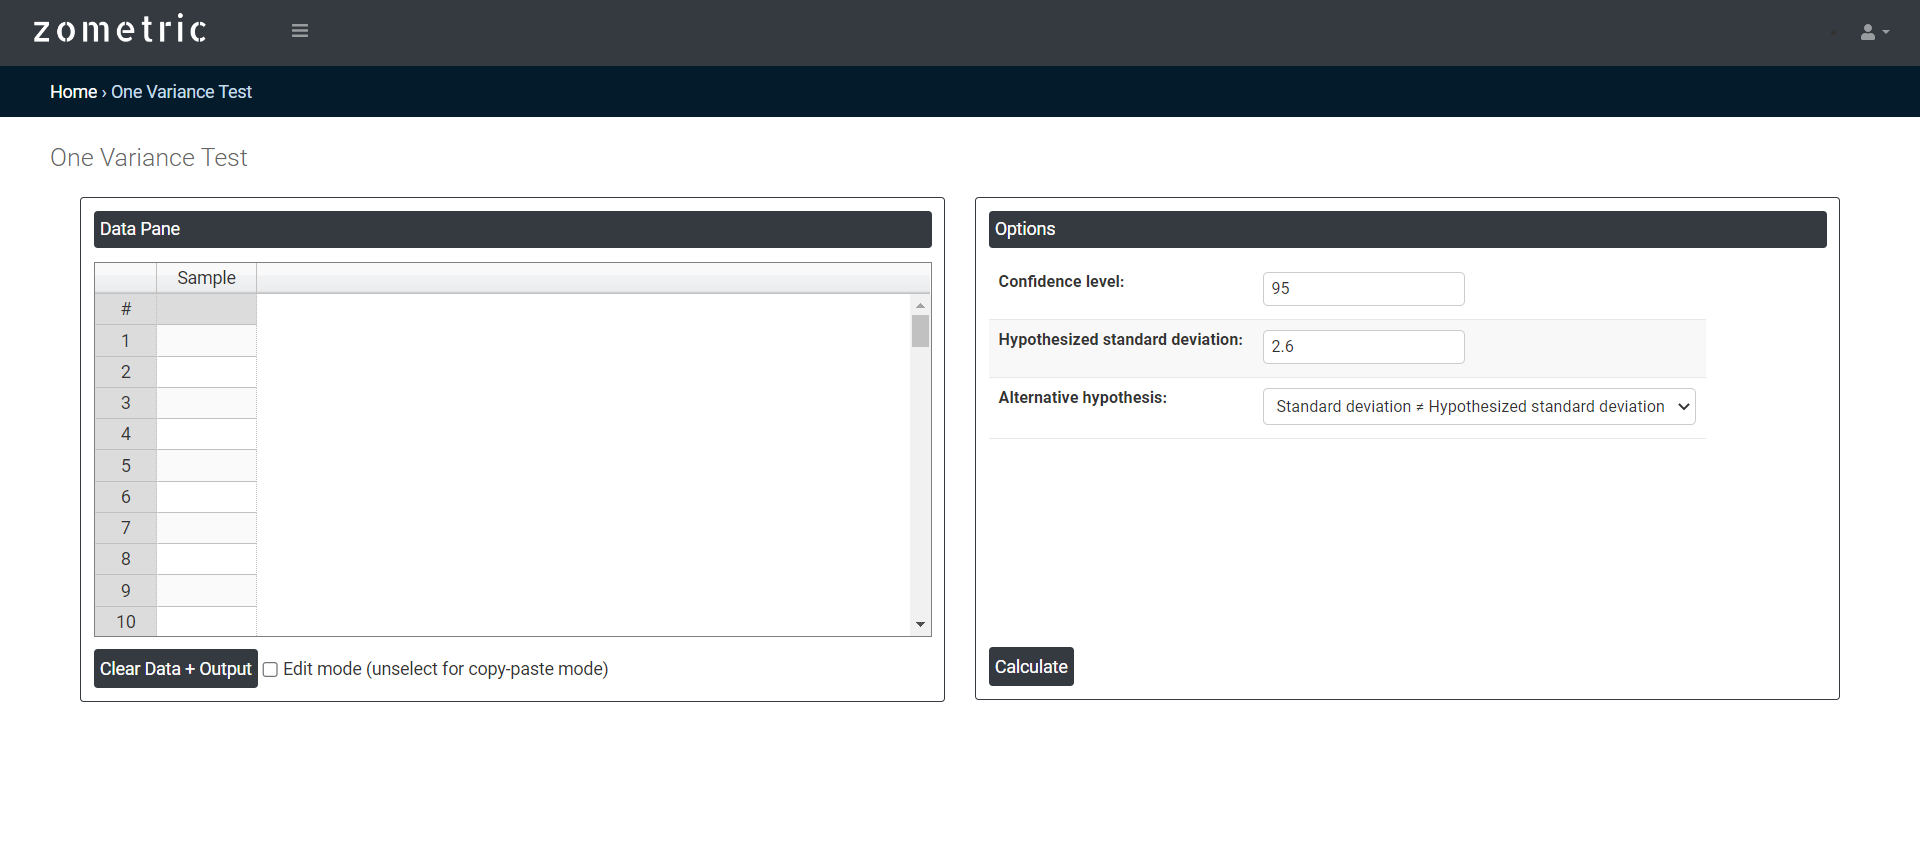Open One Variance Test breadcrumb
Image resolution: width=1920 pixels, height=843 pixels.
[181, 92]
